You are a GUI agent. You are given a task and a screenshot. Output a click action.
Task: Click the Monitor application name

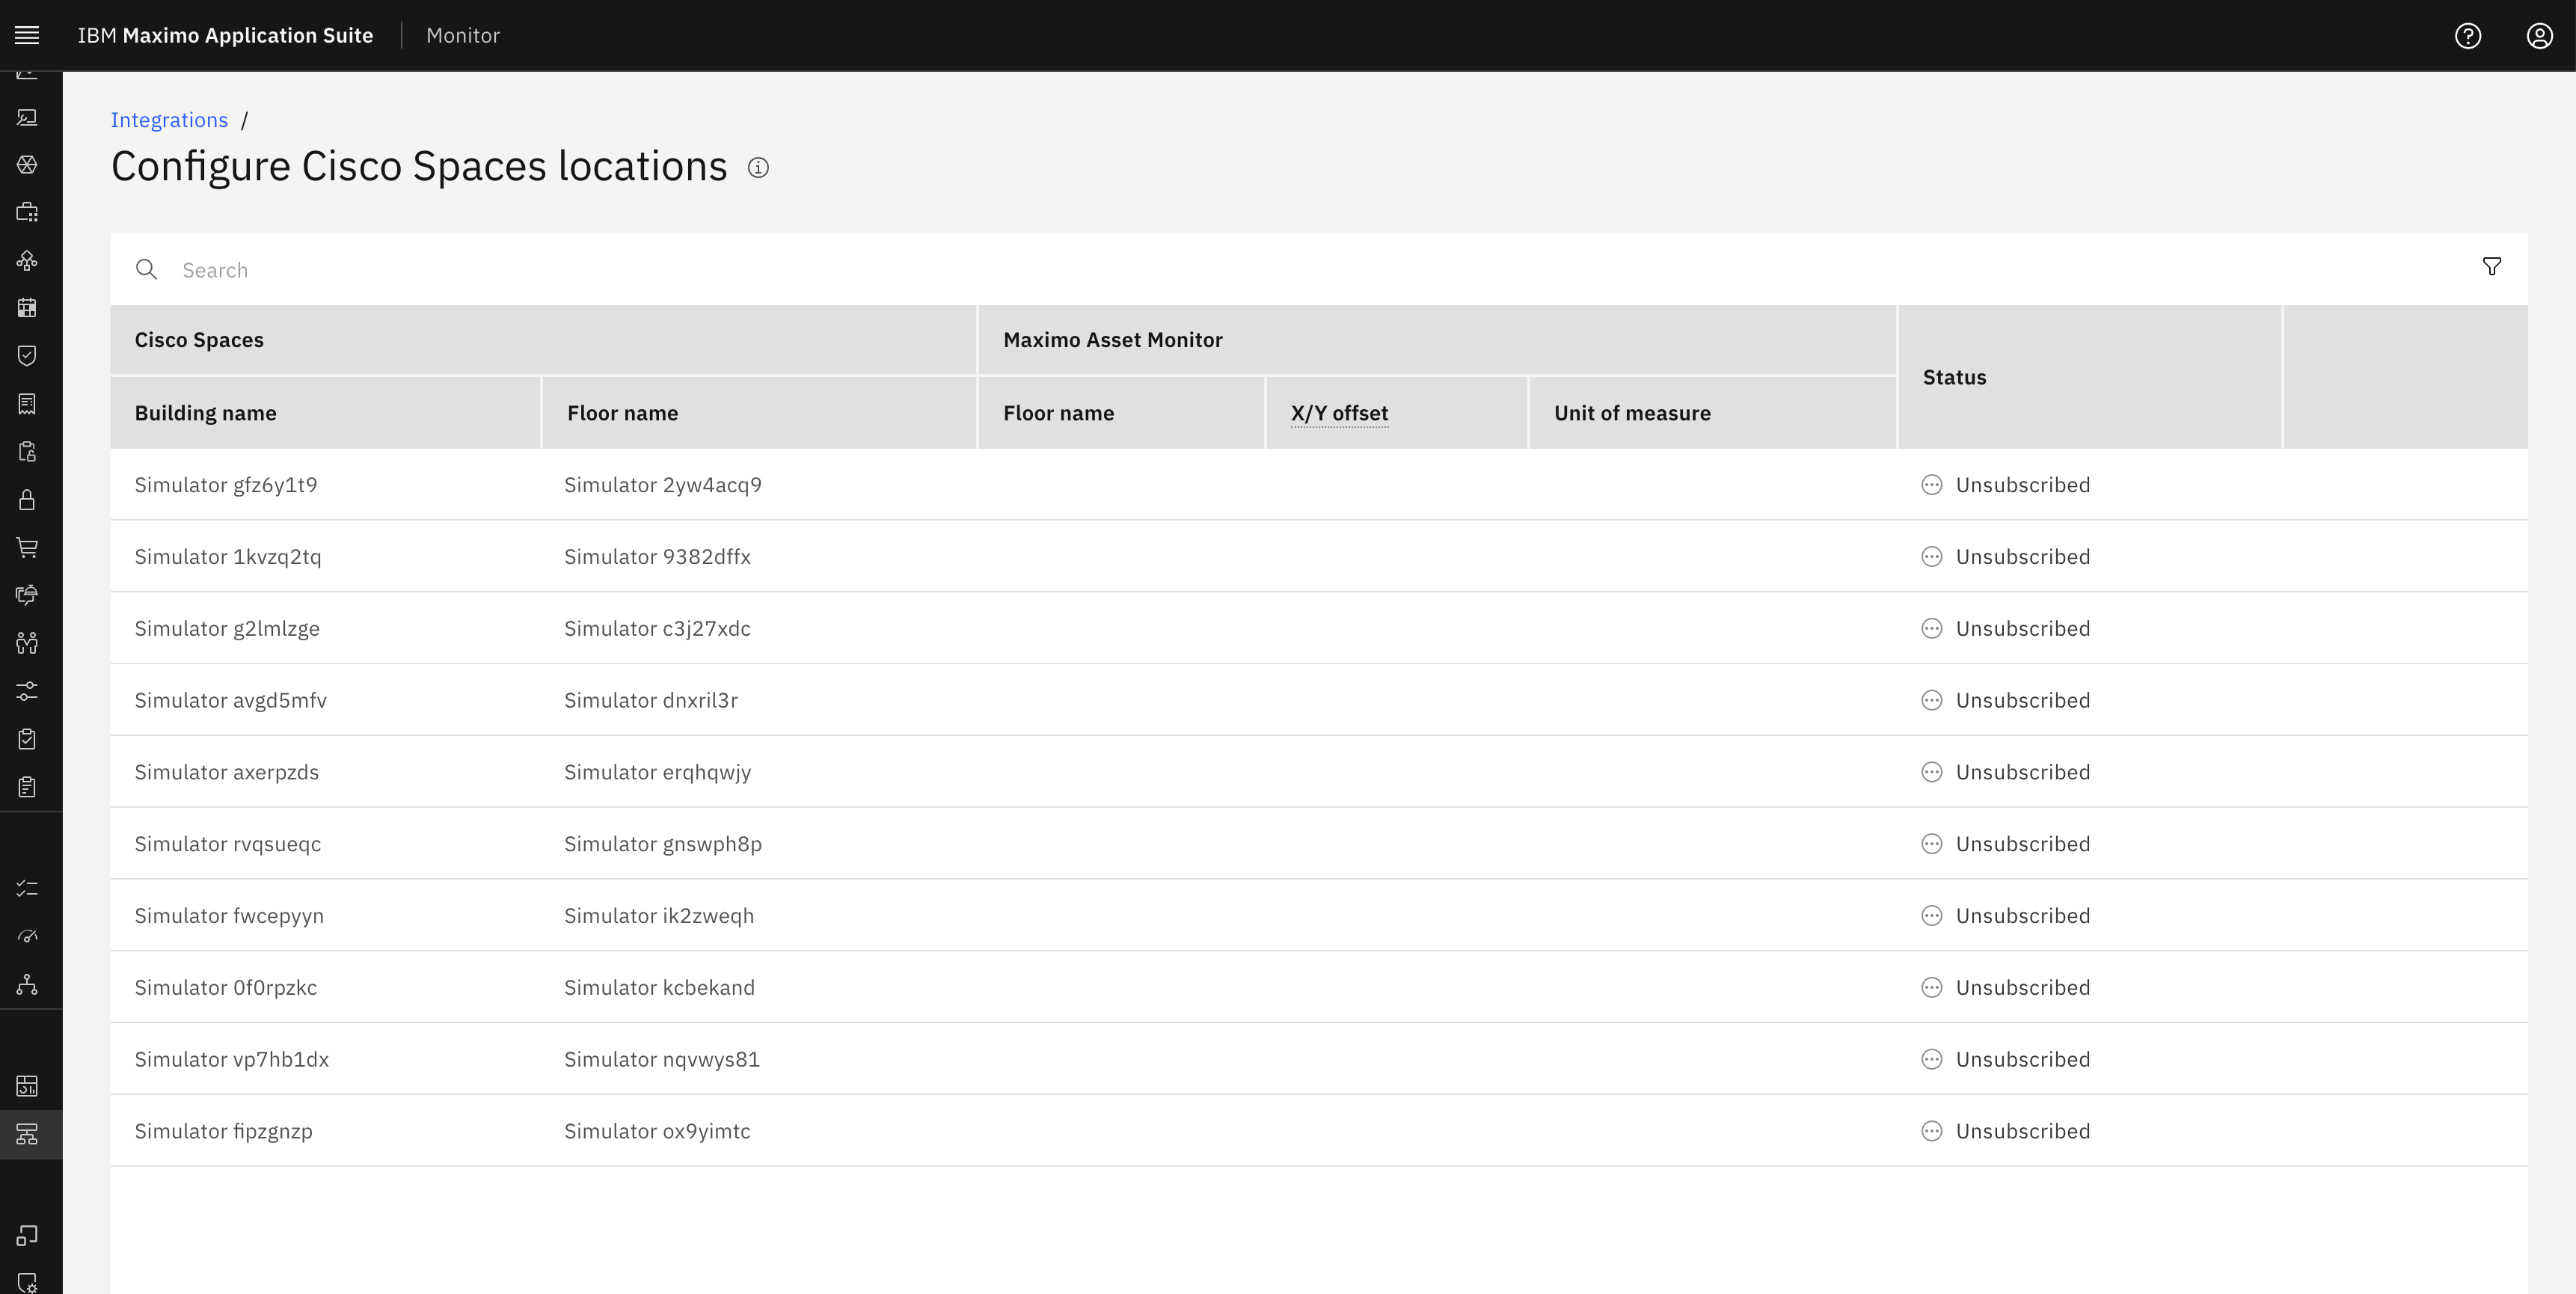click(463, 36)
